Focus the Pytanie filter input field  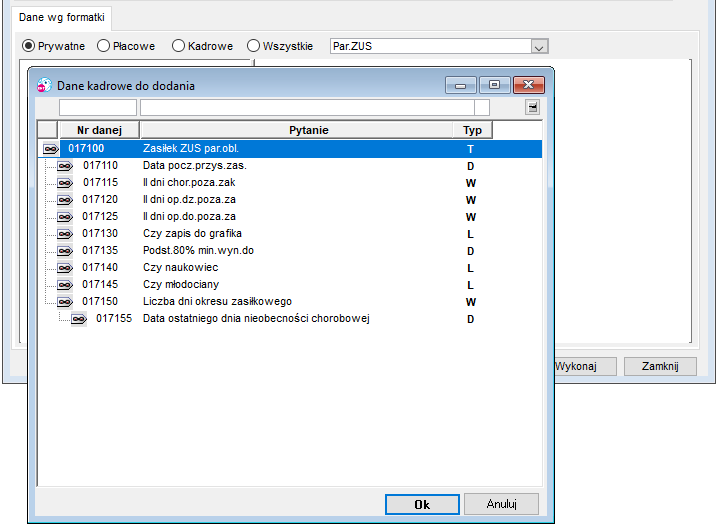click(307, 108)
